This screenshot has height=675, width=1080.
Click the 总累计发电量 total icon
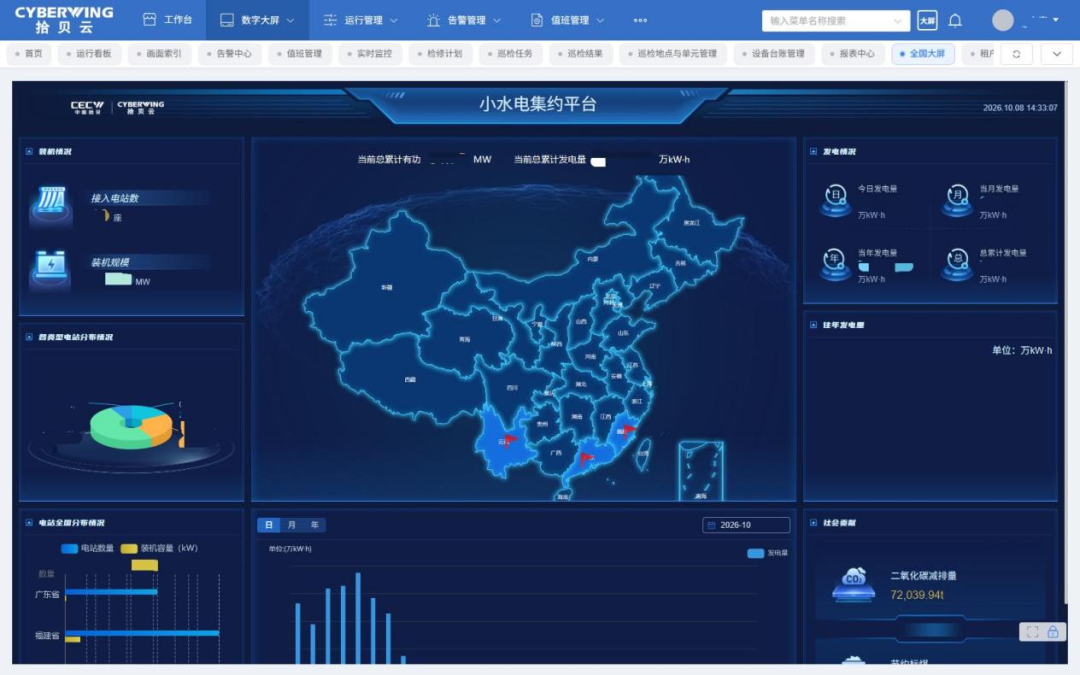point(957,264)
